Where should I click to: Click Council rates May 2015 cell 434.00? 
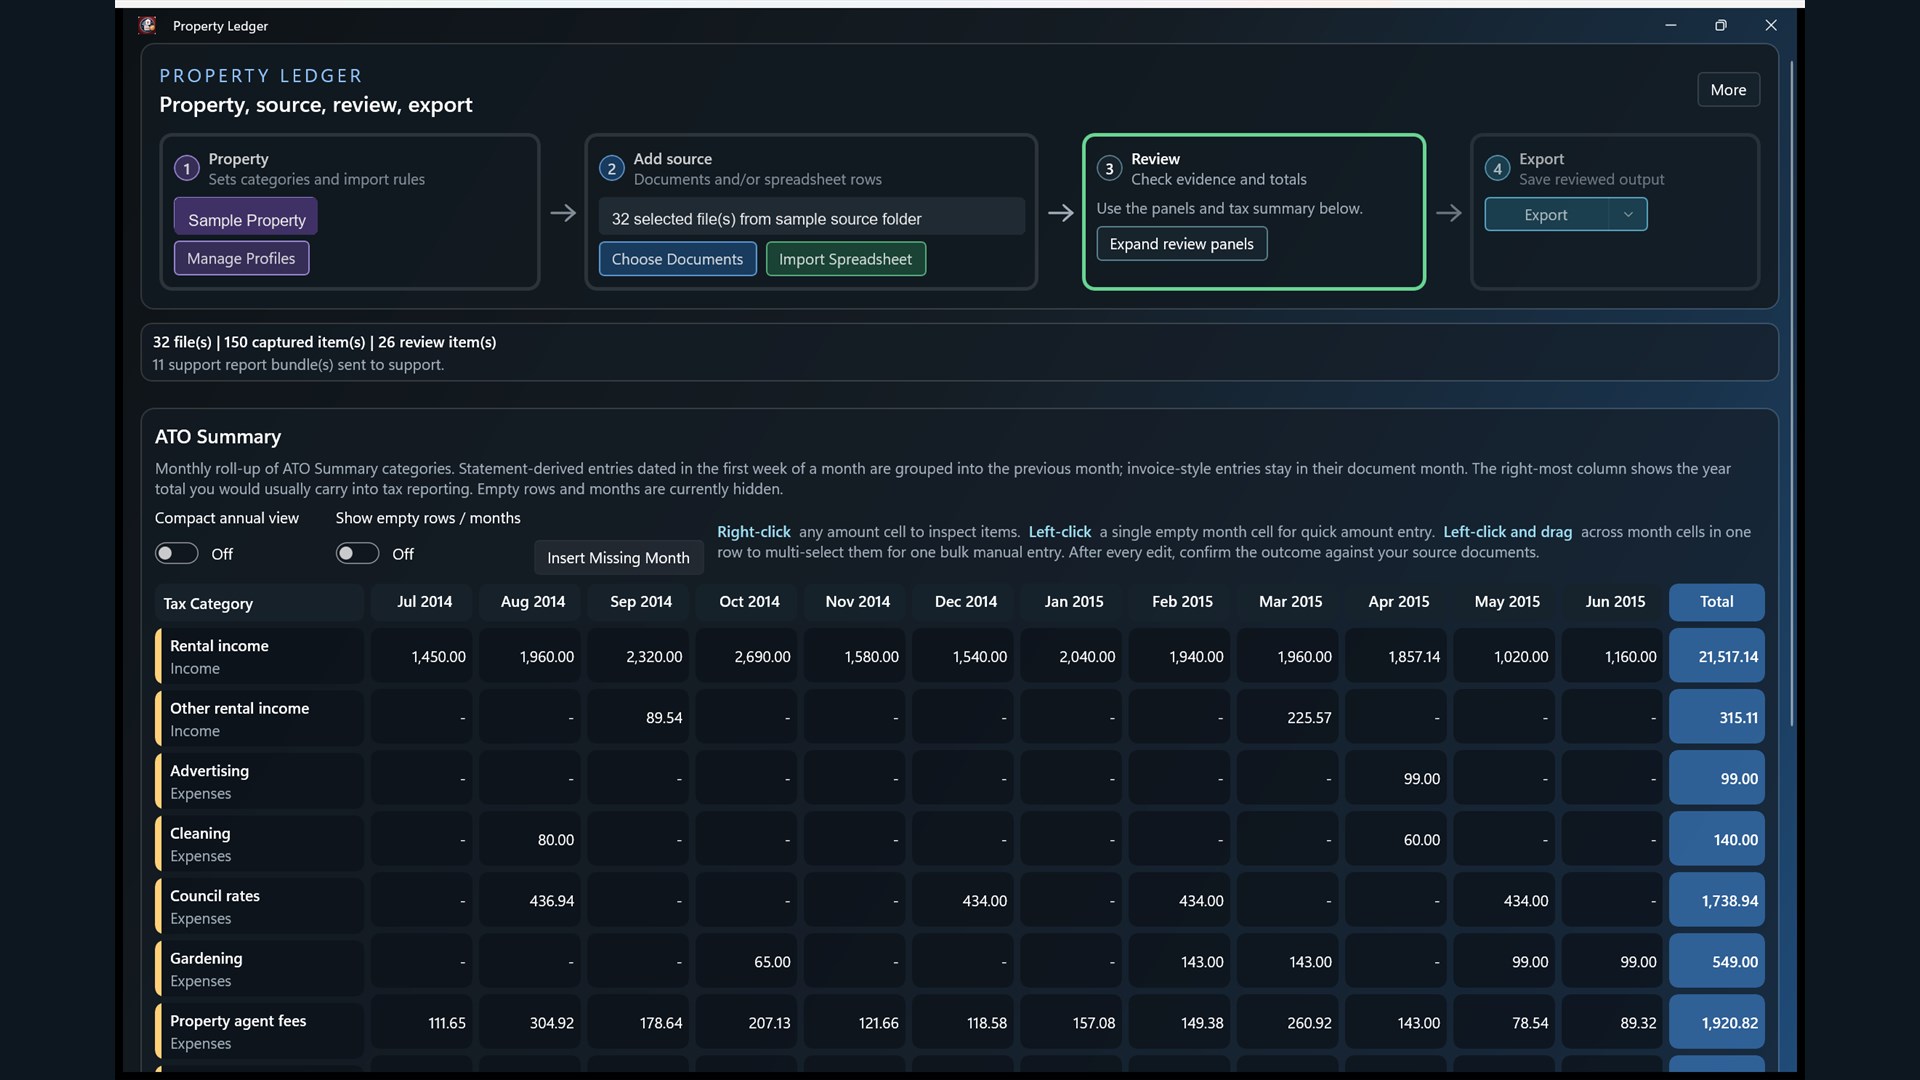click(1506, 901)
